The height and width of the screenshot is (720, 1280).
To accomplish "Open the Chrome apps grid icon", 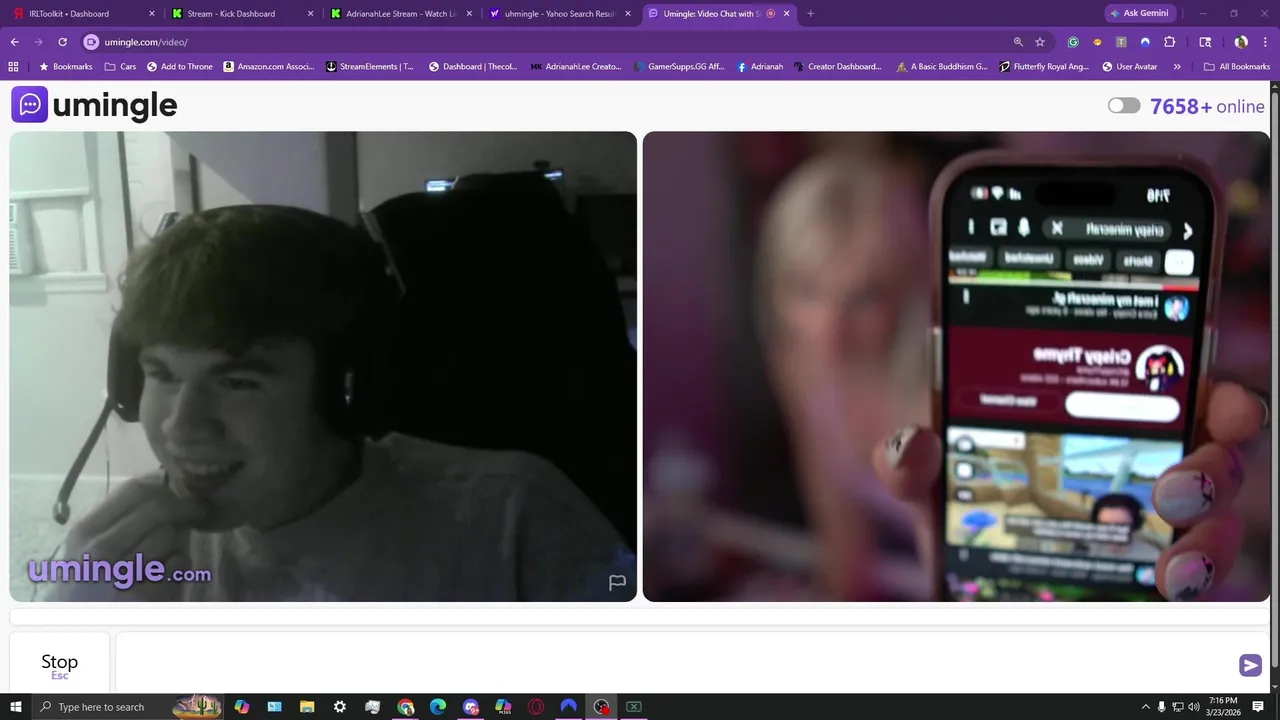I will [13, 67].
